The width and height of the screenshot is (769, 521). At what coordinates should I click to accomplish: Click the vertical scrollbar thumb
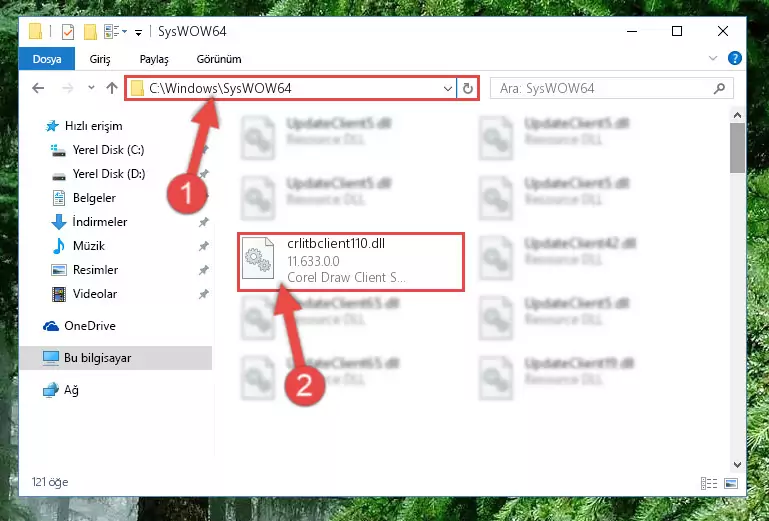[737, 148]
